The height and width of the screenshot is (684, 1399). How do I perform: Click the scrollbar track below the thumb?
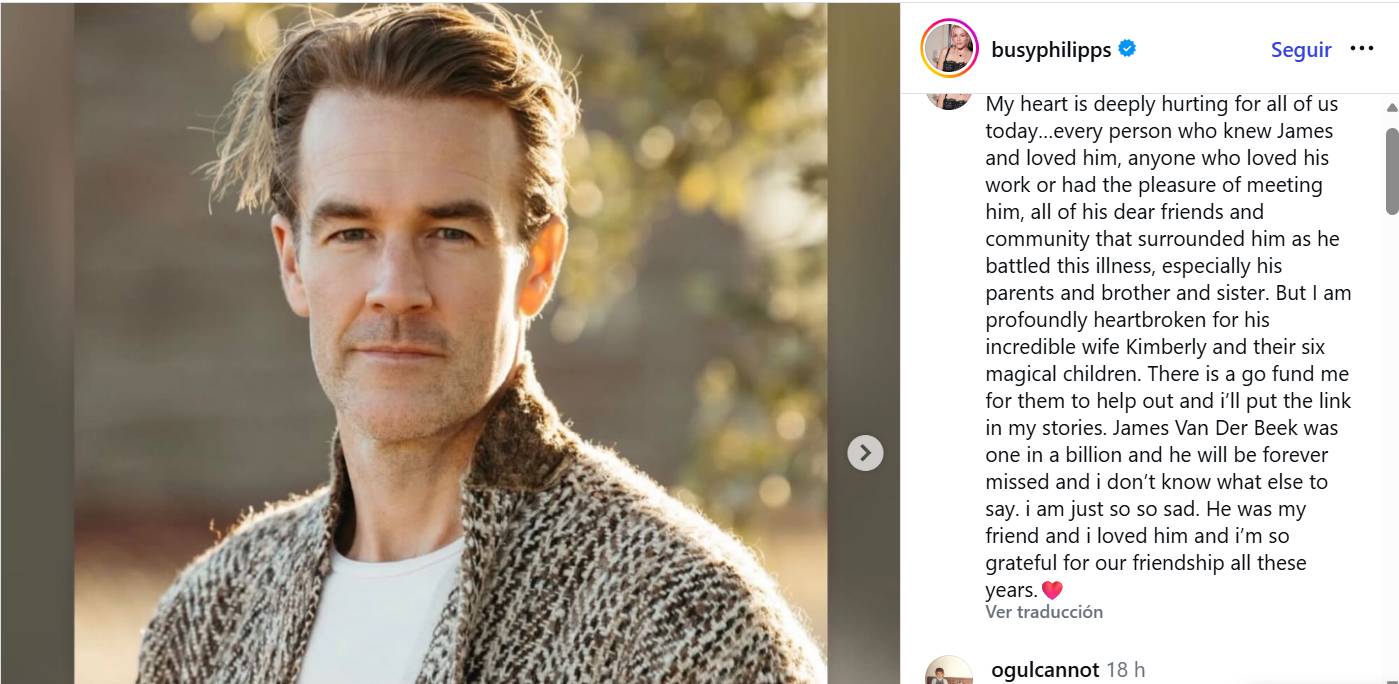pyautogui.click(x=1391, y=450)
